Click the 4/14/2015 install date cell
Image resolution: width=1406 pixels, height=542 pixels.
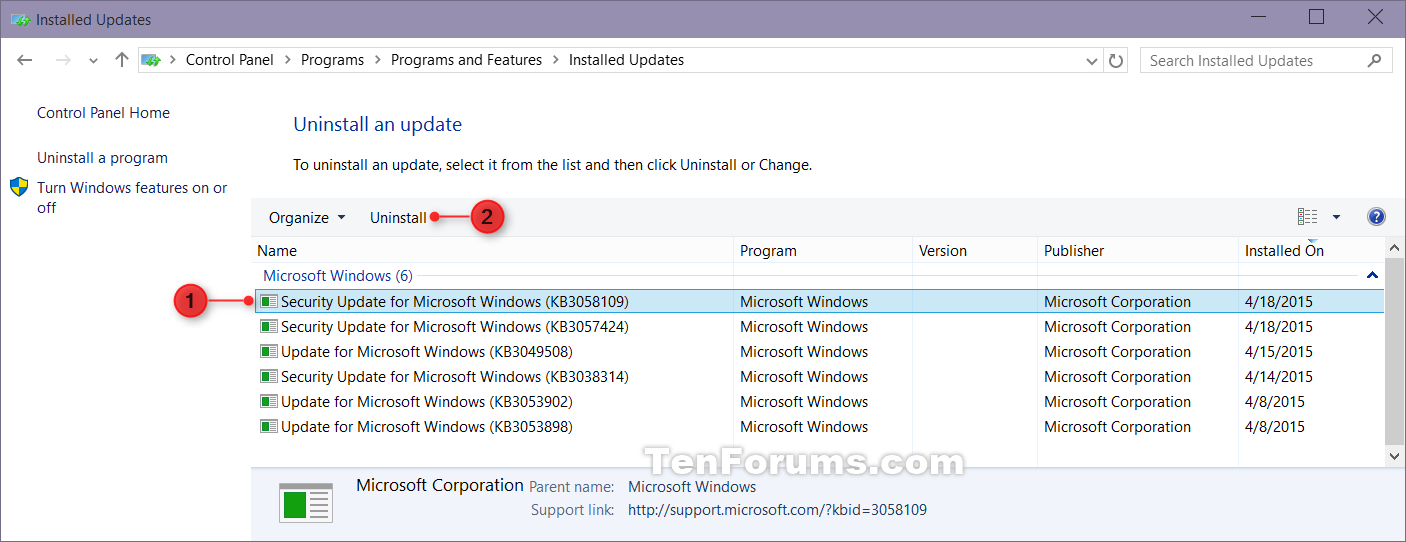[x=1278, y=376]
